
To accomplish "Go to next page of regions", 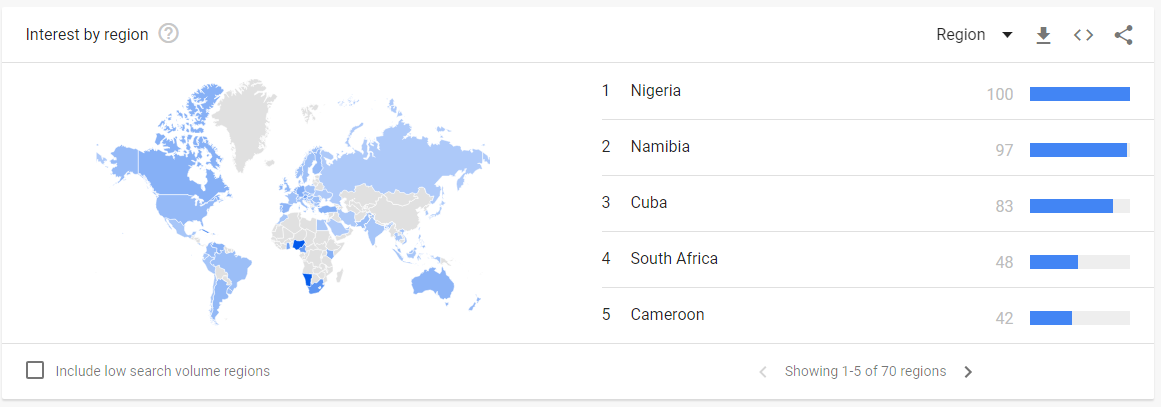I will coord(967,372).
